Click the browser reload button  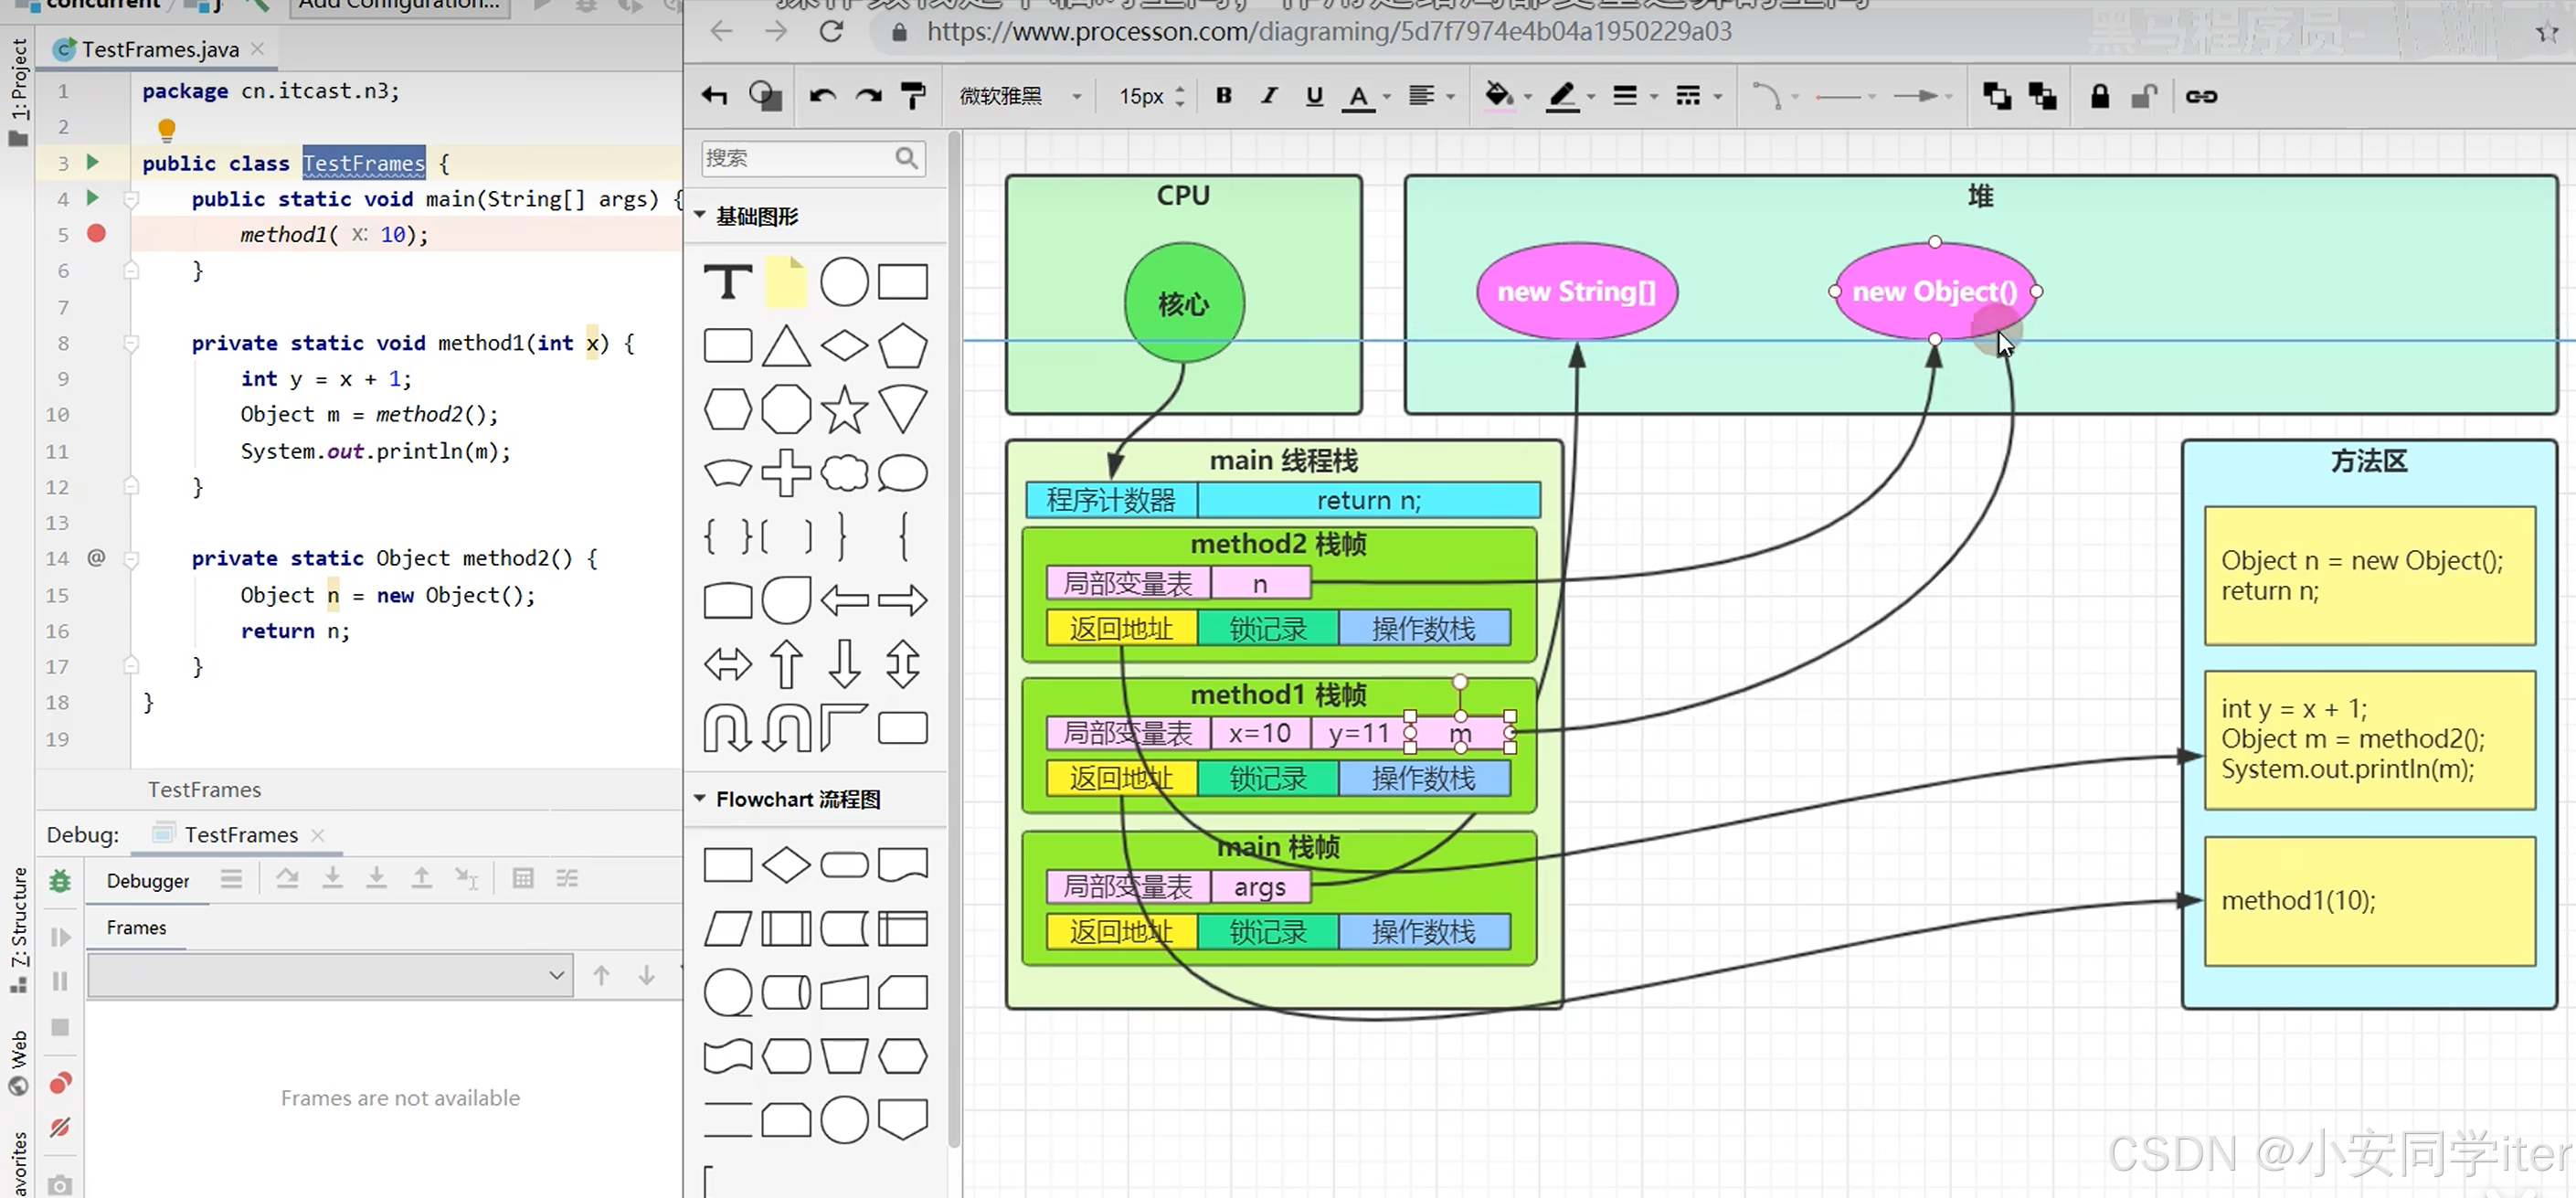point(831,31)
